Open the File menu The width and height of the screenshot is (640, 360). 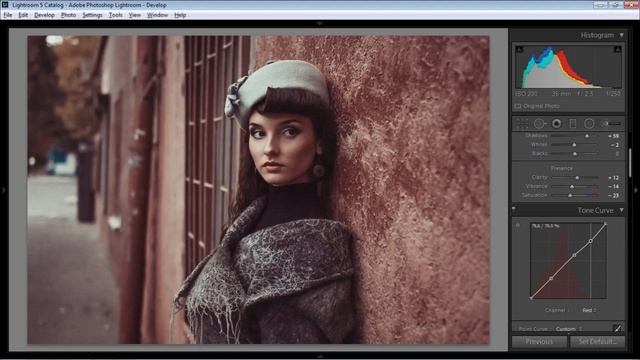(x=8, y=15)
